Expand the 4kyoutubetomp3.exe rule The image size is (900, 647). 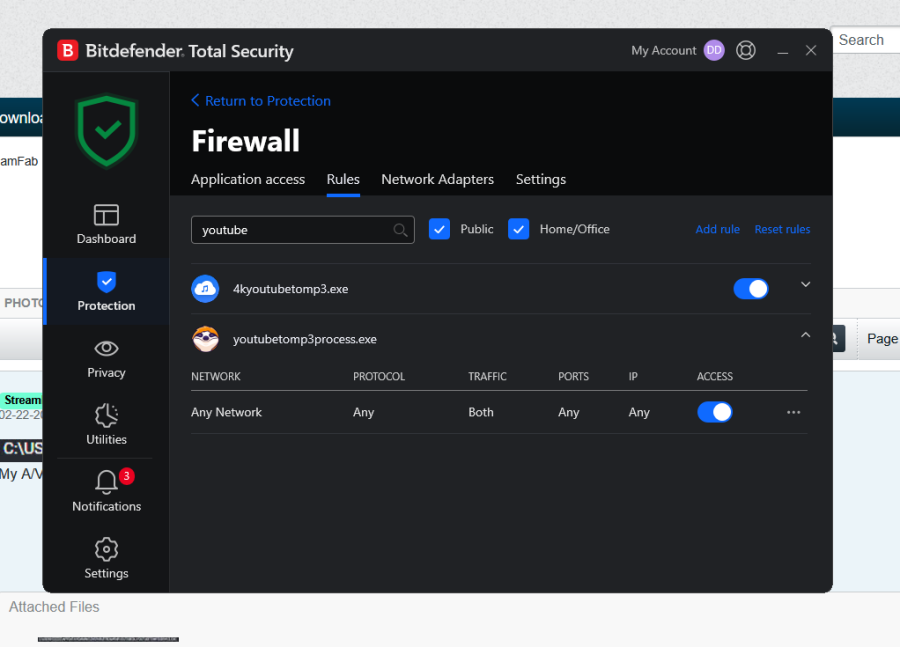coord(806,285)
